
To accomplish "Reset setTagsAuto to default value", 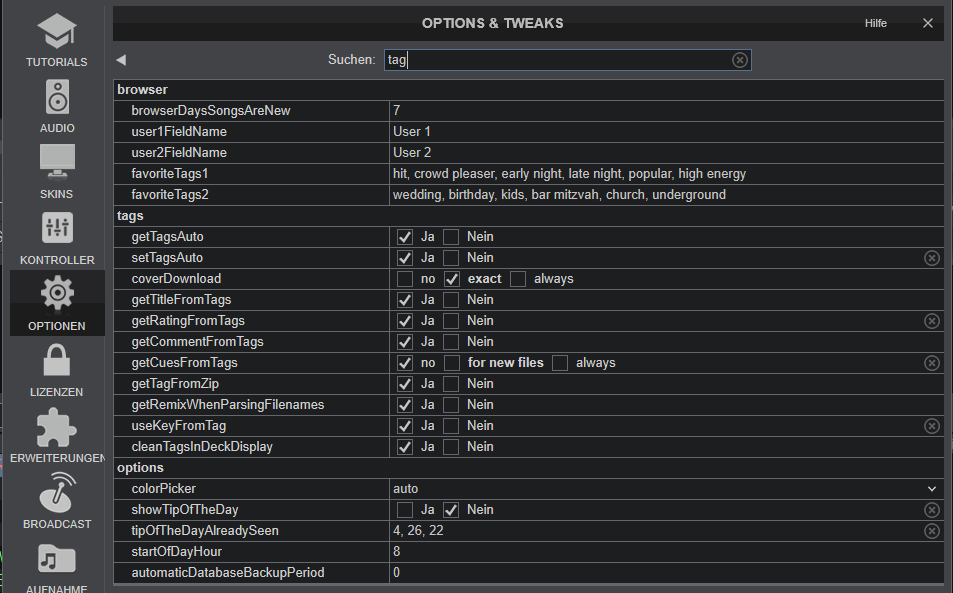I will (932, 258).
